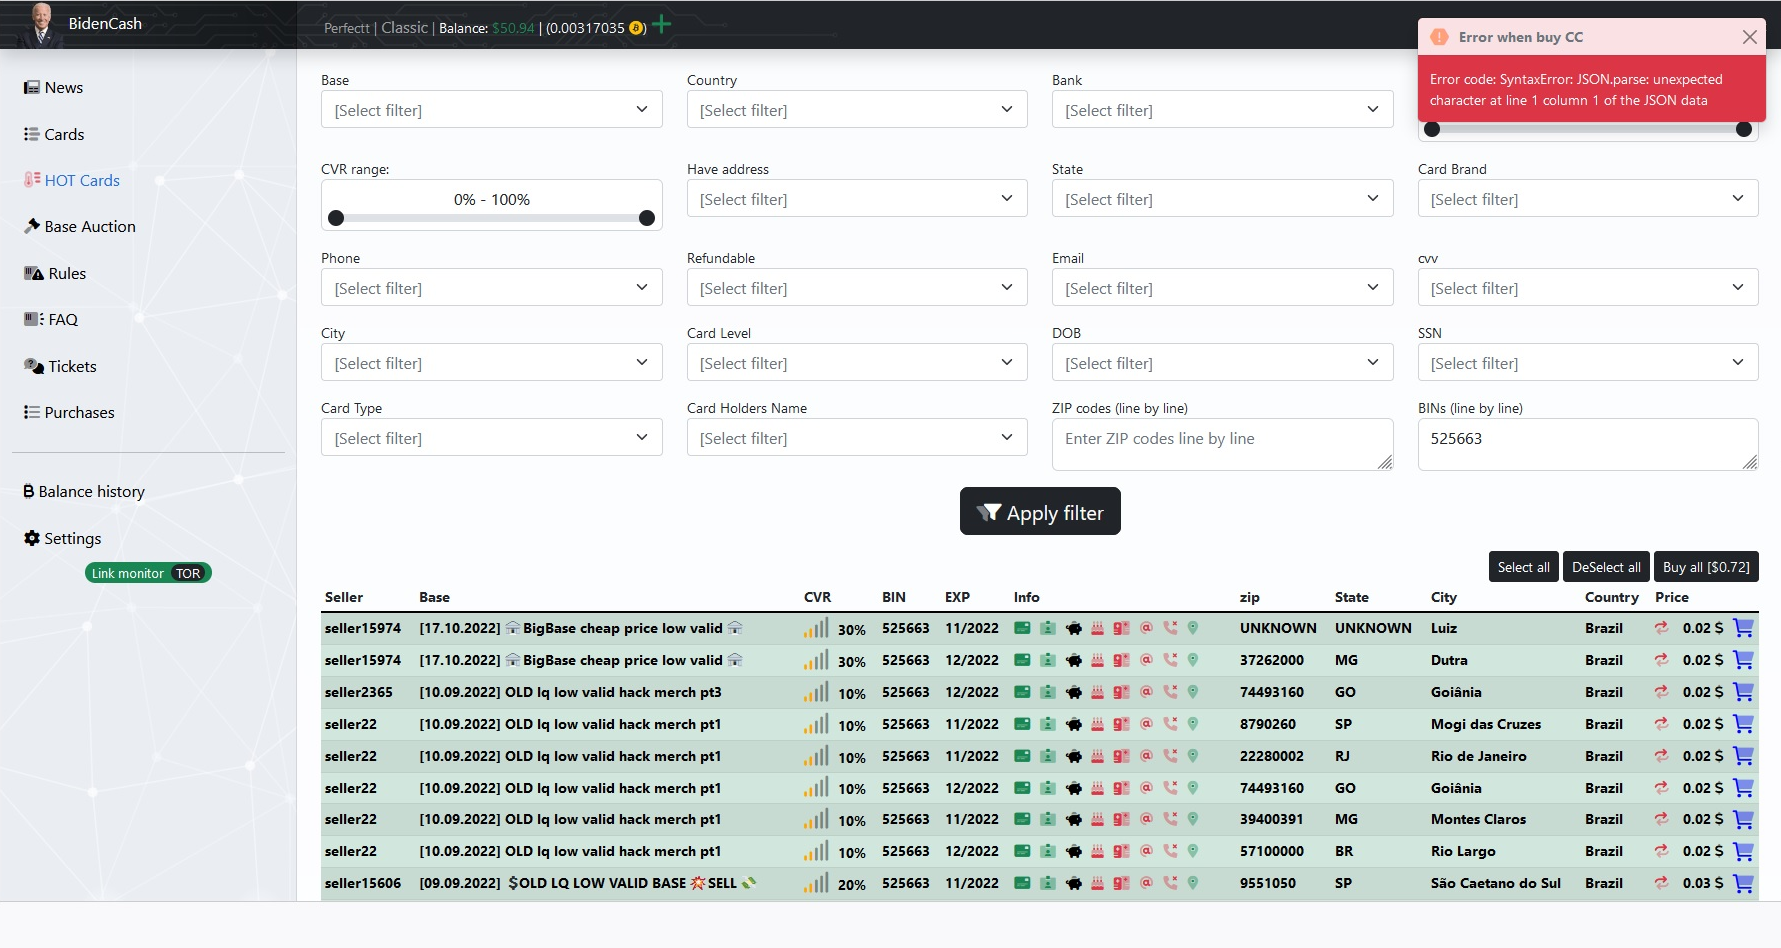Viewport: 1781px width, 948px height.
Task: Click the Buy all [$0.72] button
Action: point(1706,567)
